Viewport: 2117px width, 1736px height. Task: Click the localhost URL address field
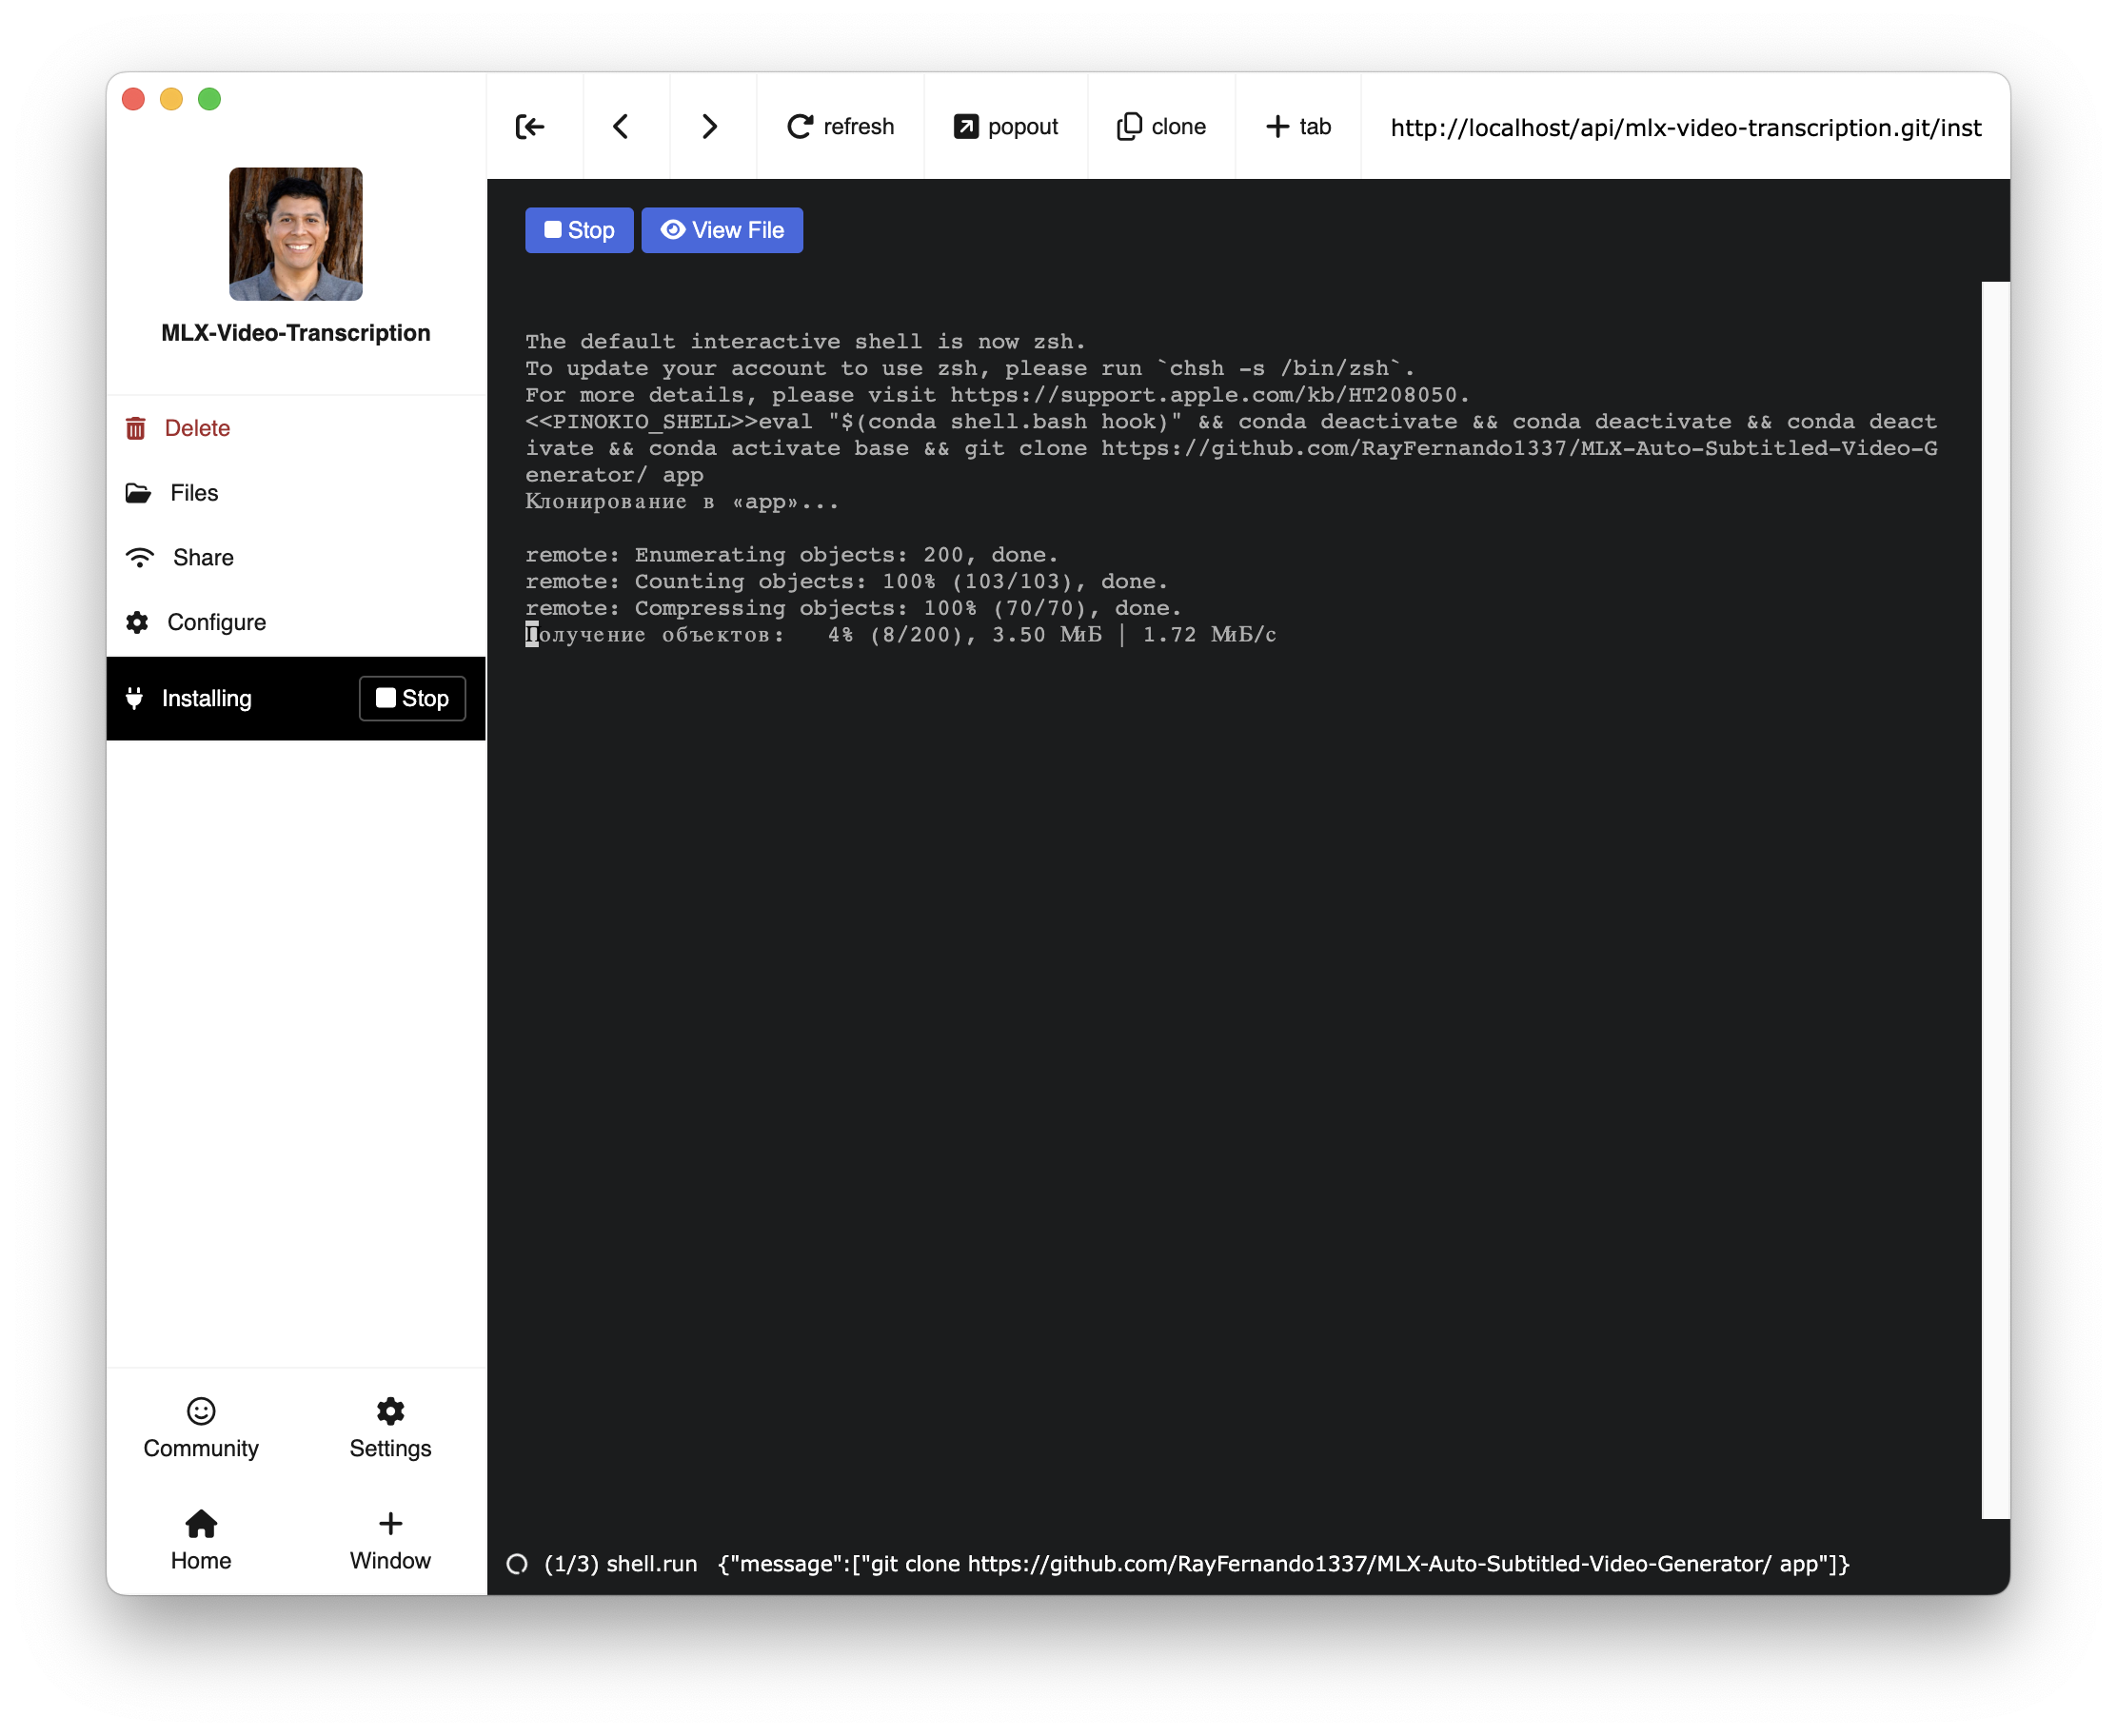(x=1685, y=128)
